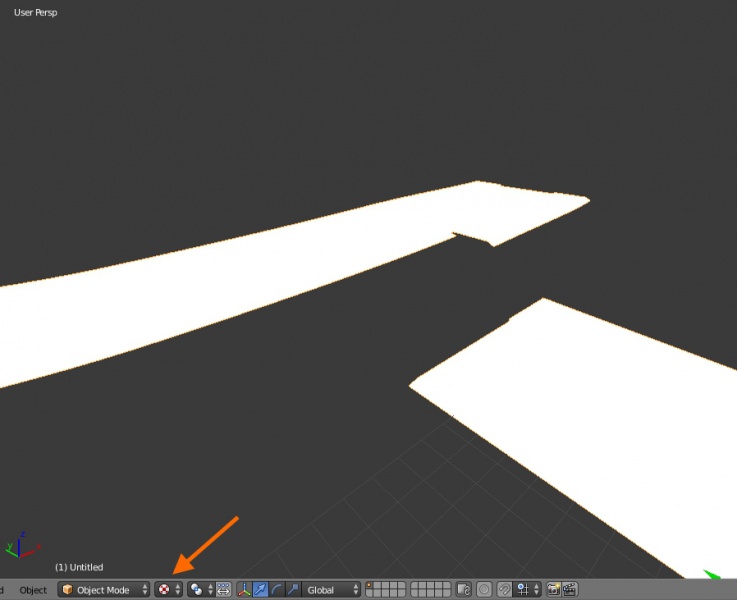Toggle the 3D manipulator widget

[x=244, y=590]
